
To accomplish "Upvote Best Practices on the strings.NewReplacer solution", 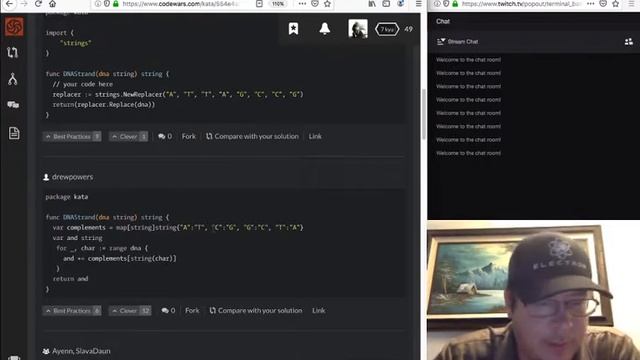I will 72,136.
